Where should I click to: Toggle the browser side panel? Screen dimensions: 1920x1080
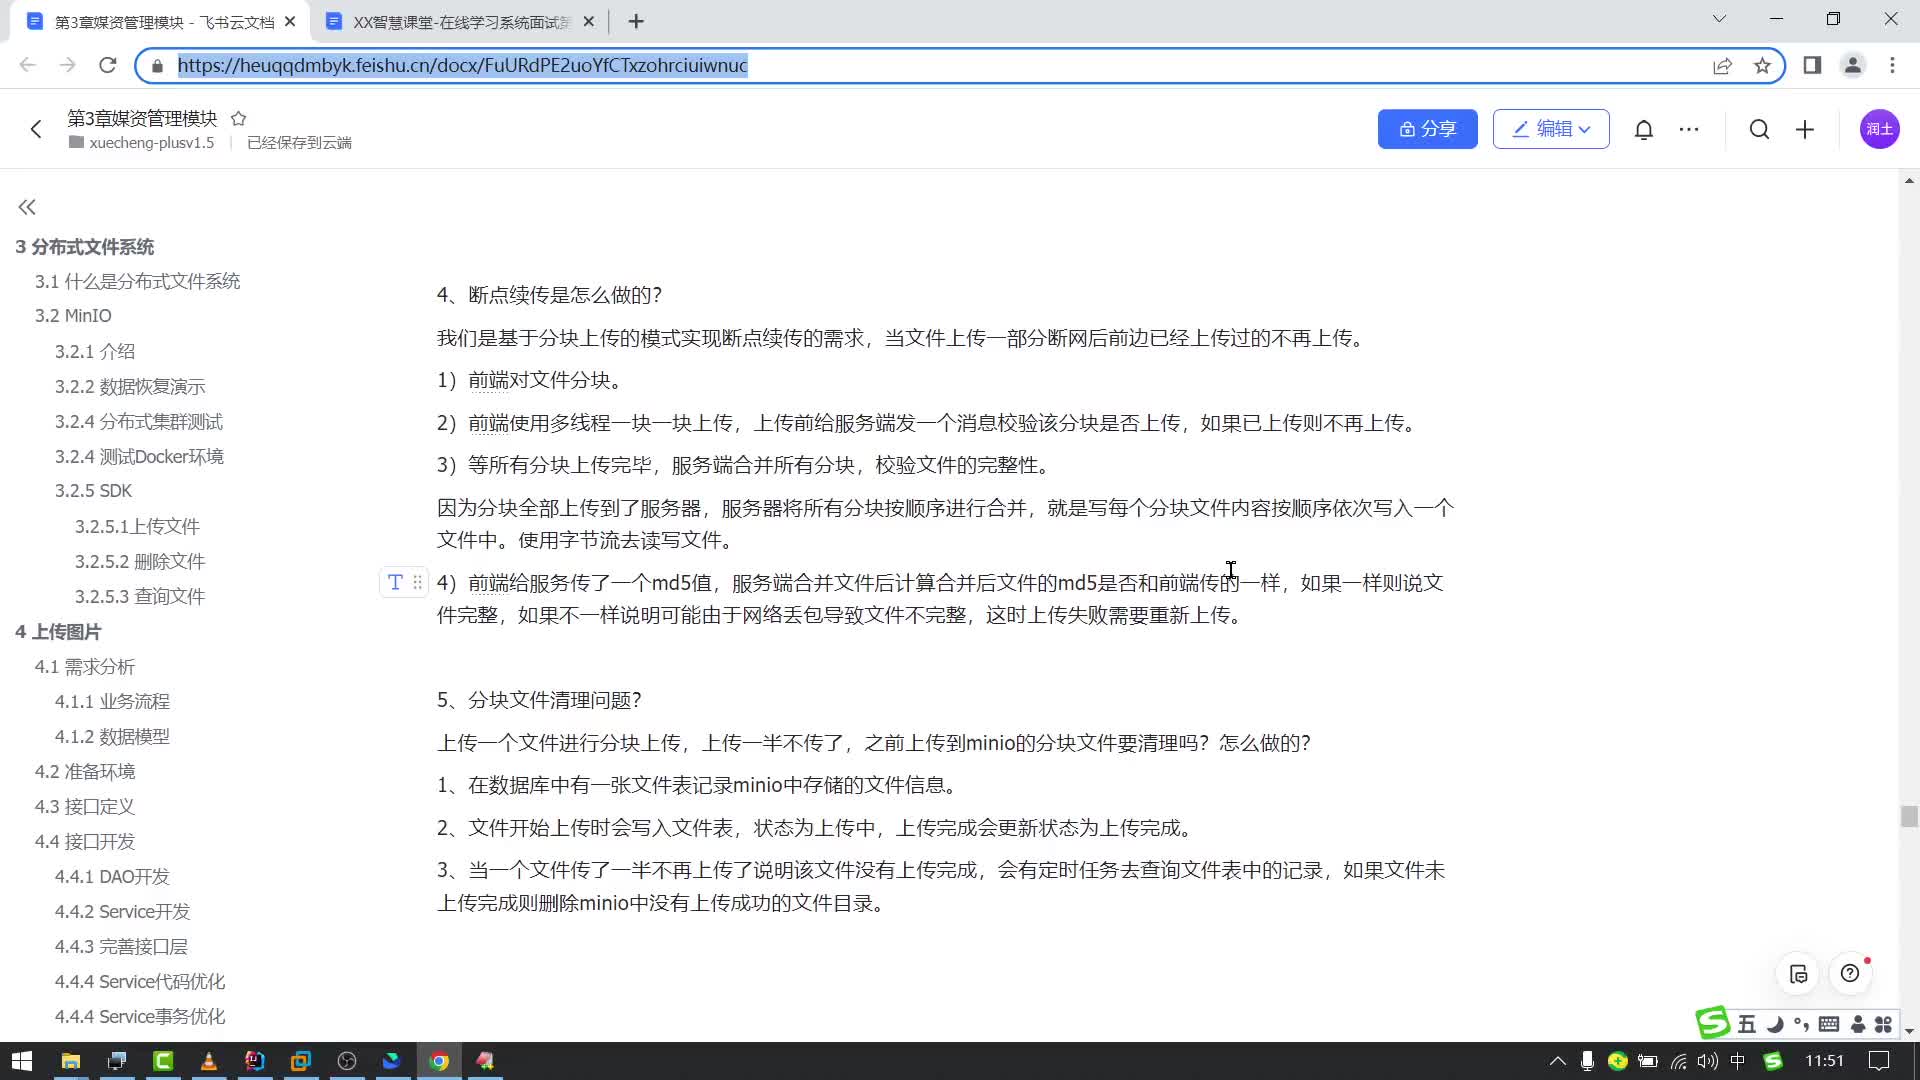[1812, 65]
